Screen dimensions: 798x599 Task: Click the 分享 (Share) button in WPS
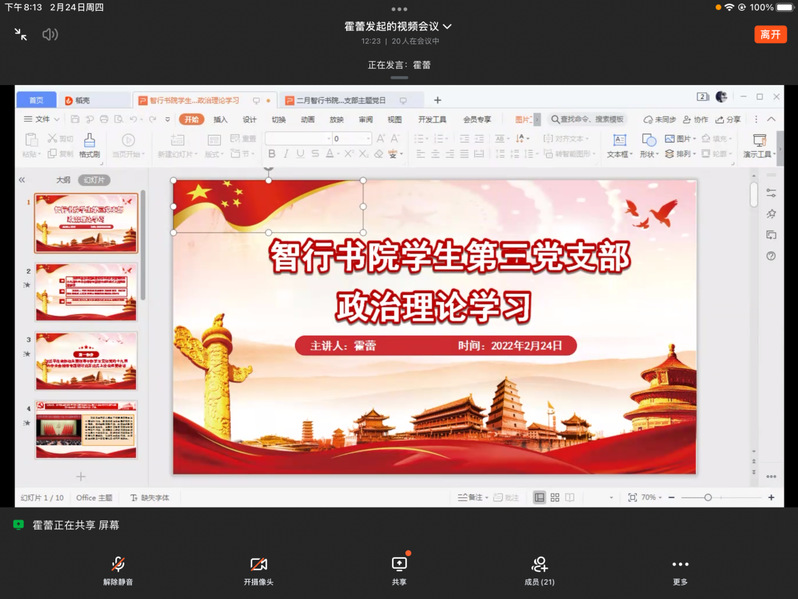[730, 119]
